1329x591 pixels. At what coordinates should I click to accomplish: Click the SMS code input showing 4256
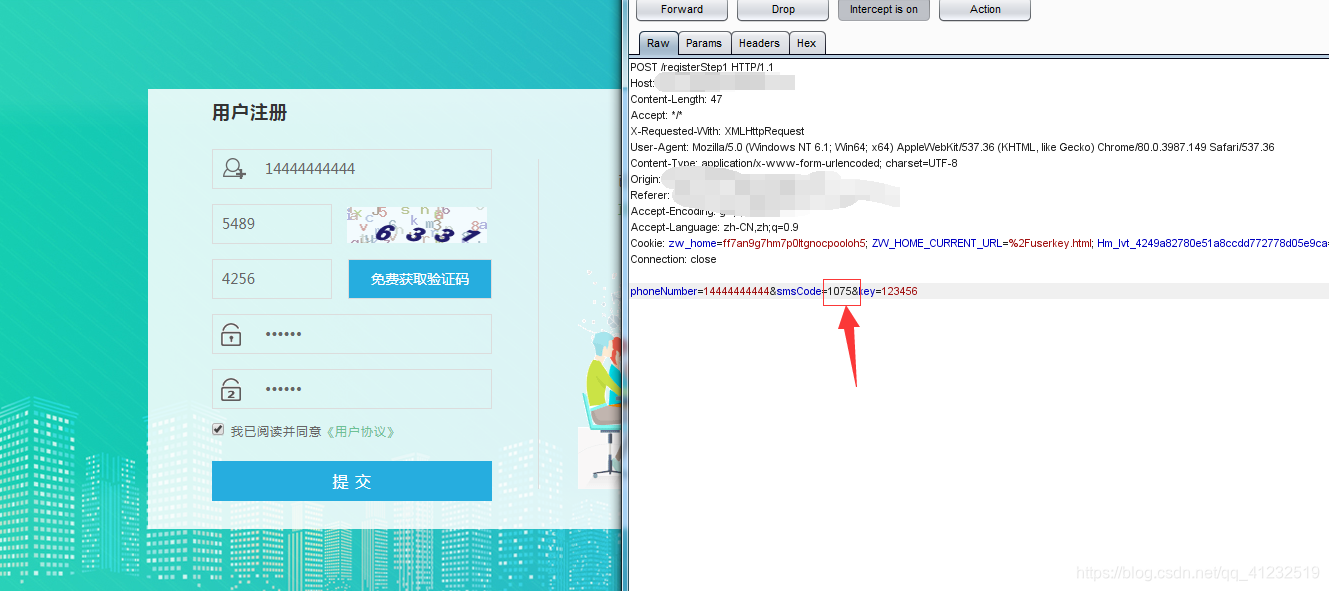click(x=272, y=279)
